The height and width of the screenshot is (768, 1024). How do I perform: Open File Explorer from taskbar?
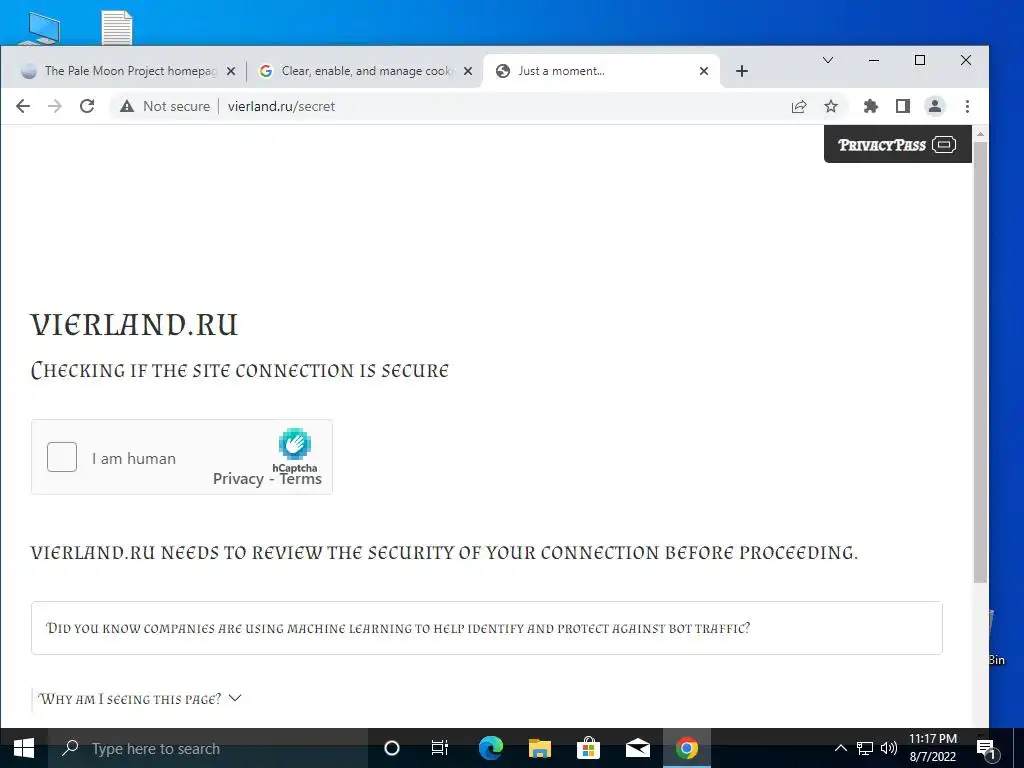539,748
